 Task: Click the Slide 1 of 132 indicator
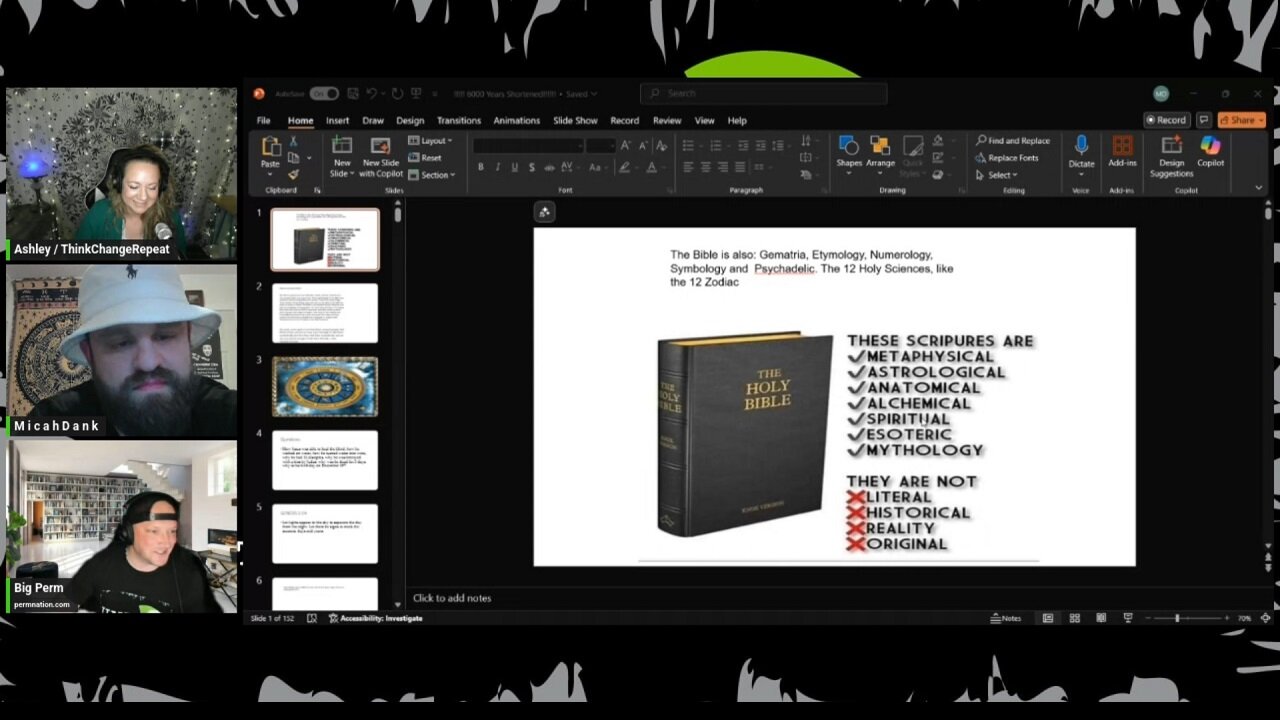272,619
